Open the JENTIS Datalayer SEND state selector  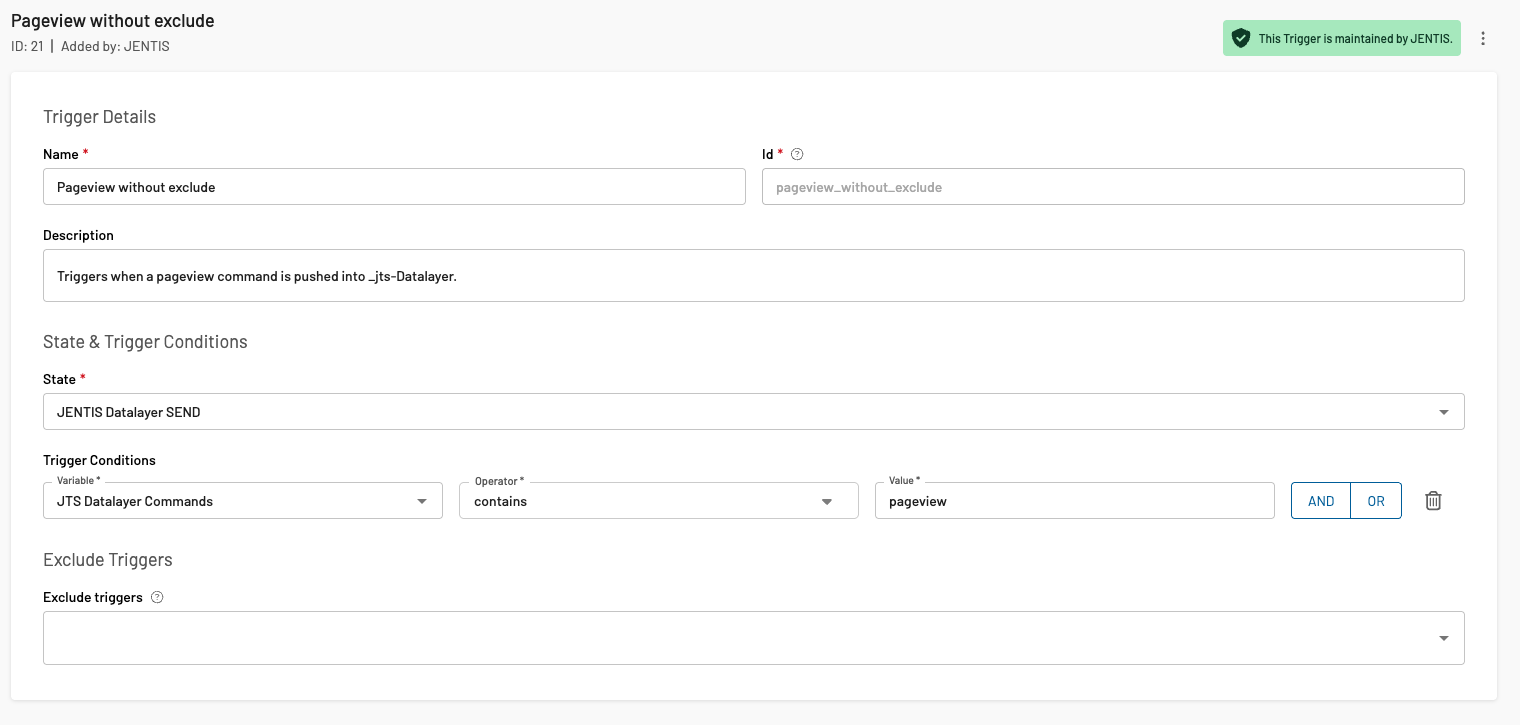(740, 412)
